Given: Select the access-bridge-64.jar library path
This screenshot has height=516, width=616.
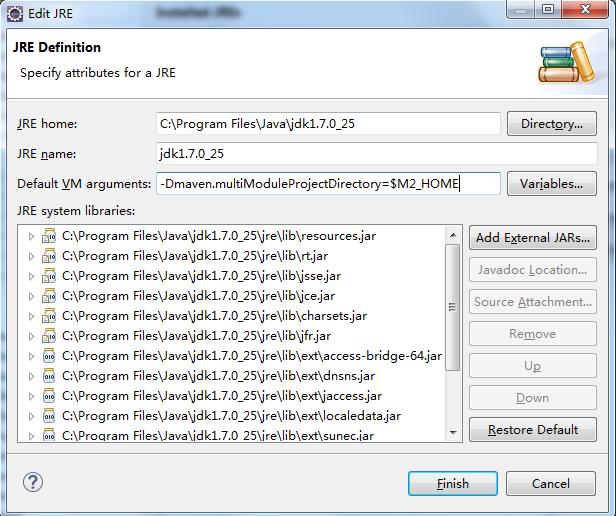Looking at the screenshot, I should tap(252, 356).
